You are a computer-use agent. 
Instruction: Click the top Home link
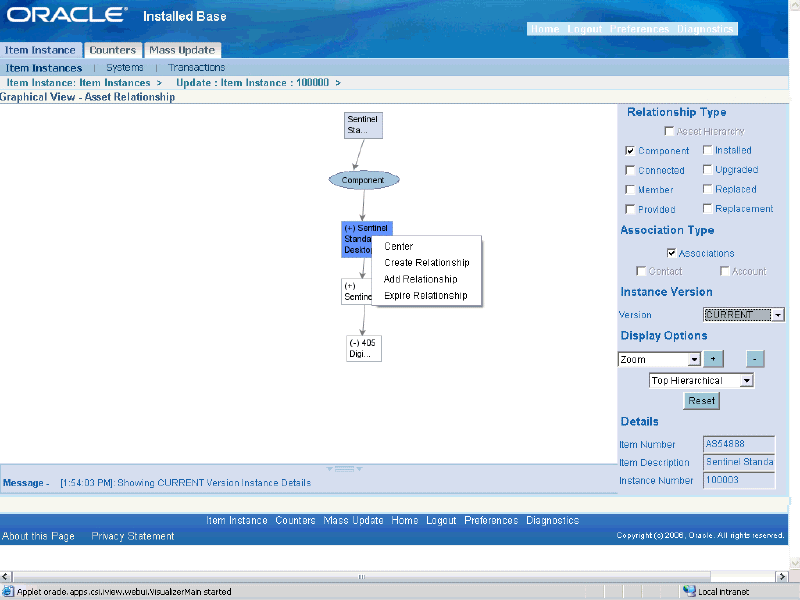545,29
